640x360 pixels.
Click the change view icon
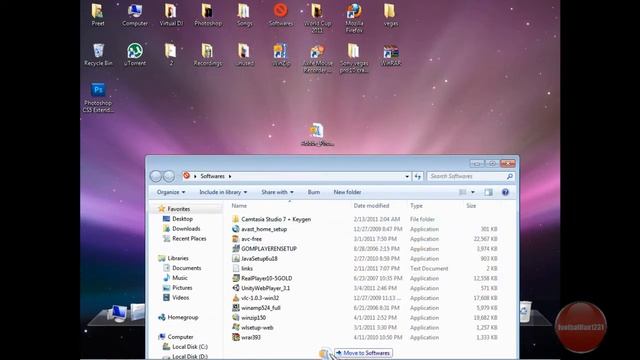pyautogui.click(x=462, y=192)
